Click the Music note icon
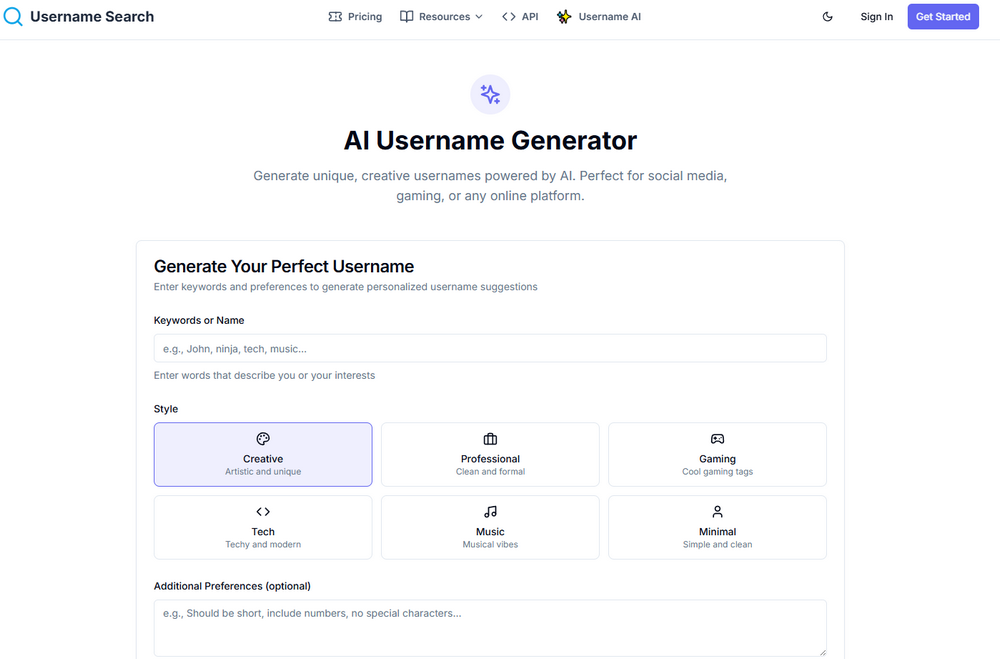1000x659 pixels. click(490, 511)
